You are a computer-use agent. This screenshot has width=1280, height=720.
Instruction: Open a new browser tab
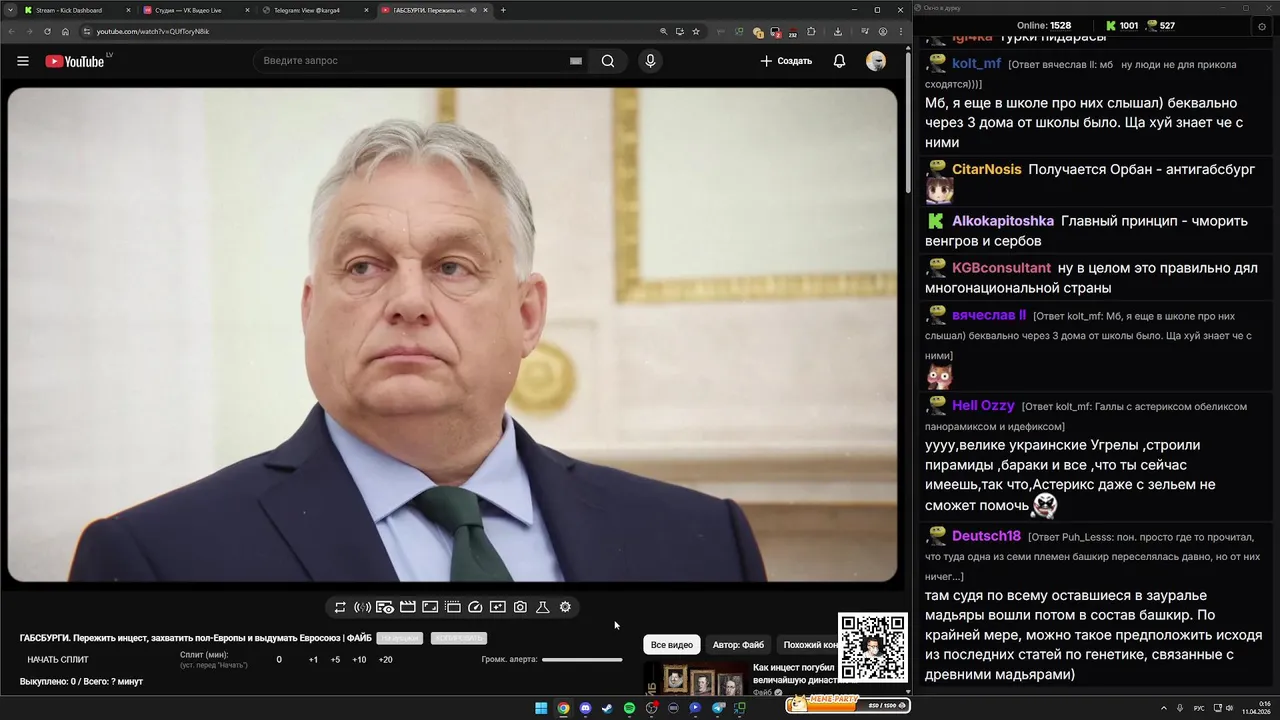coord(503,10)
